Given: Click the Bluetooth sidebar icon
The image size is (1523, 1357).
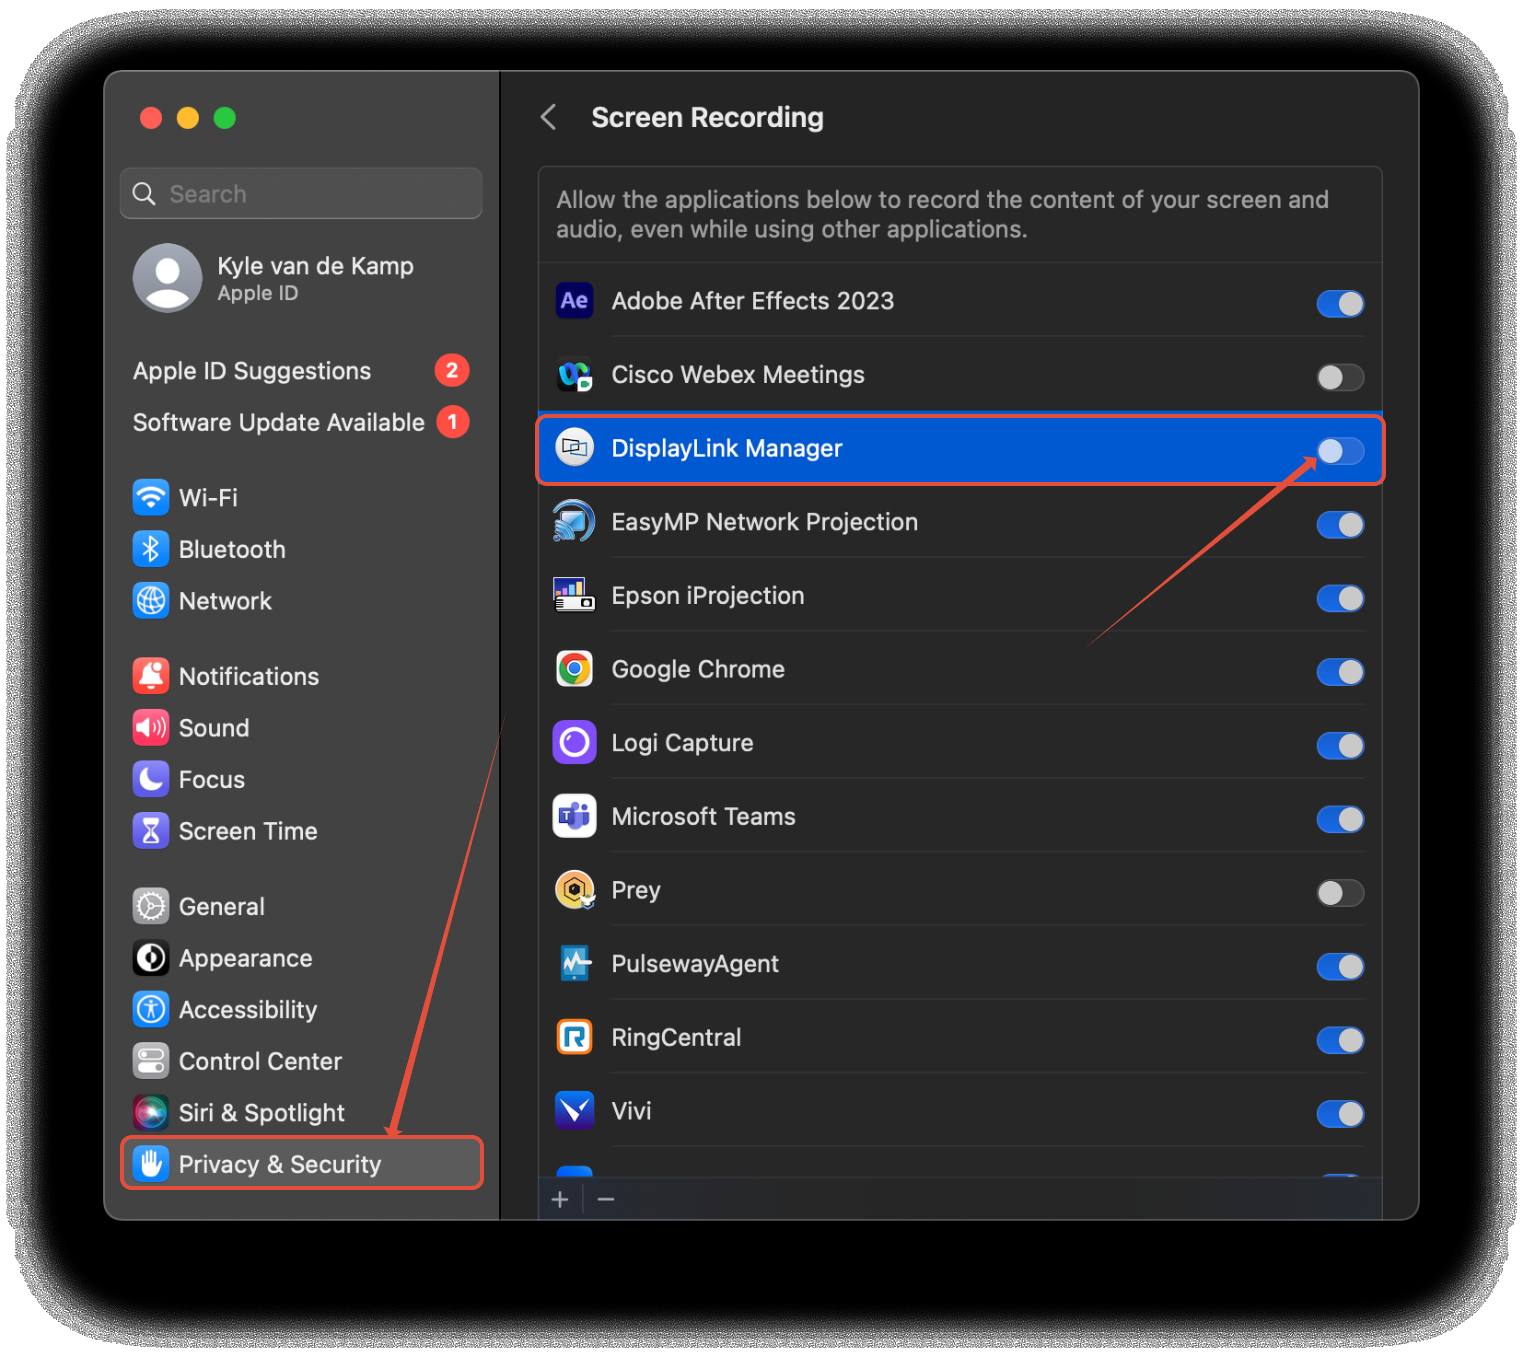Looking at the screenshot, I should (x=151, y=549).
